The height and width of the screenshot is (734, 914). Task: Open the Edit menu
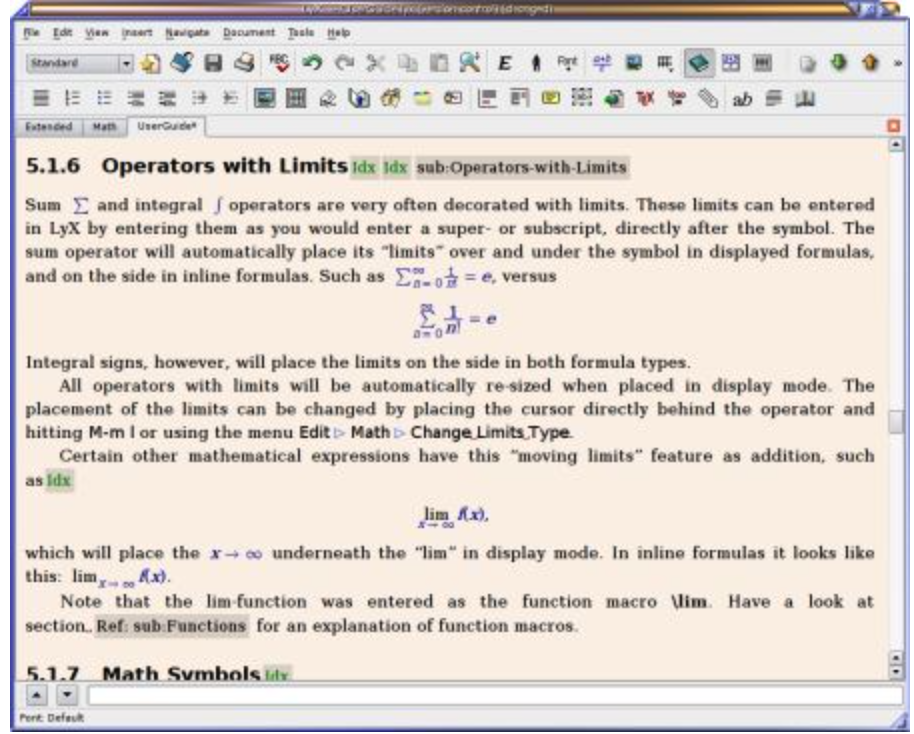pyautogui.click(x=62, y=33)
